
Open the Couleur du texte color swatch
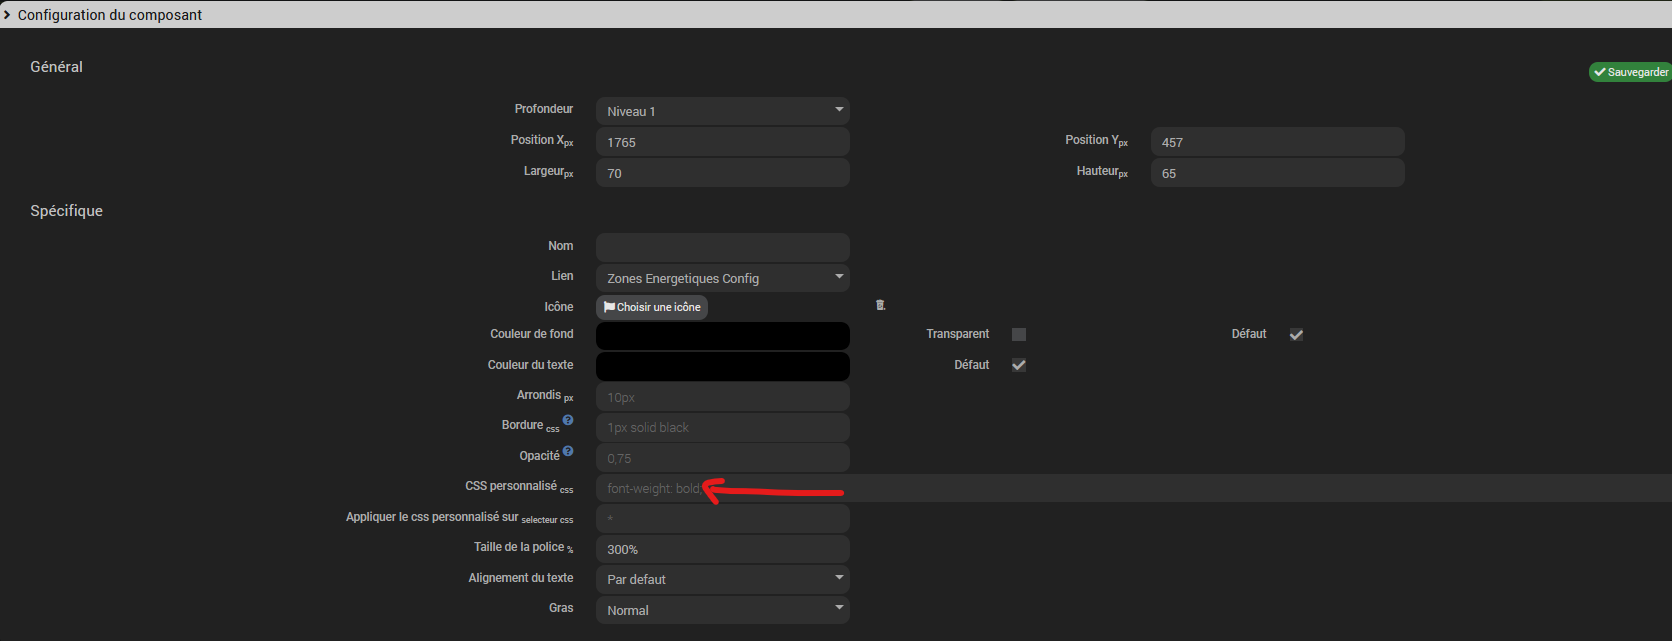[x=722, y=366]
